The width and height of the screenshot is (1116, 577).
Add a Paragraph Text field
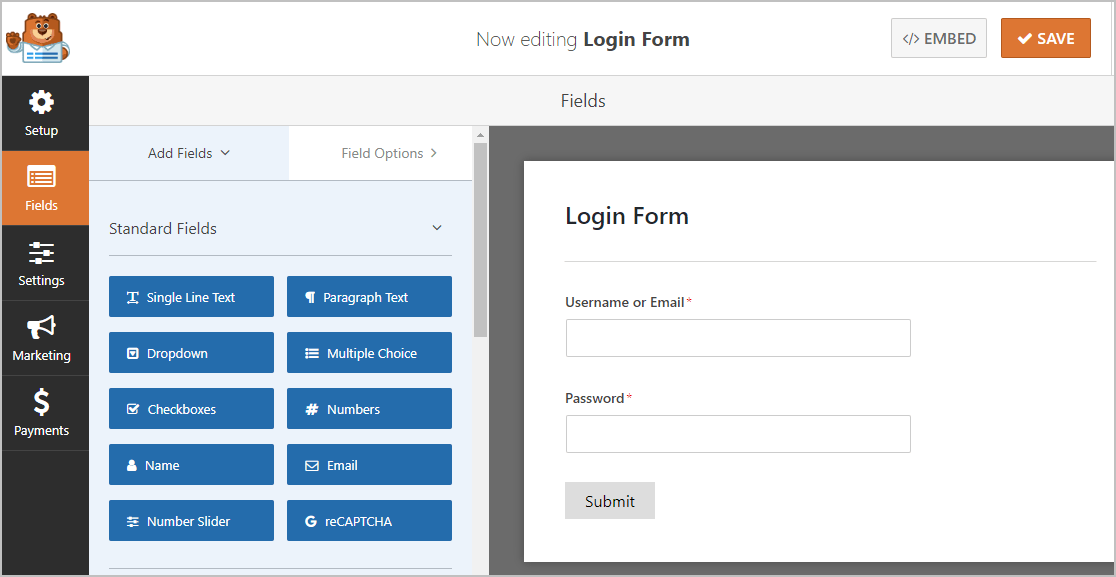tap(369, 297)
